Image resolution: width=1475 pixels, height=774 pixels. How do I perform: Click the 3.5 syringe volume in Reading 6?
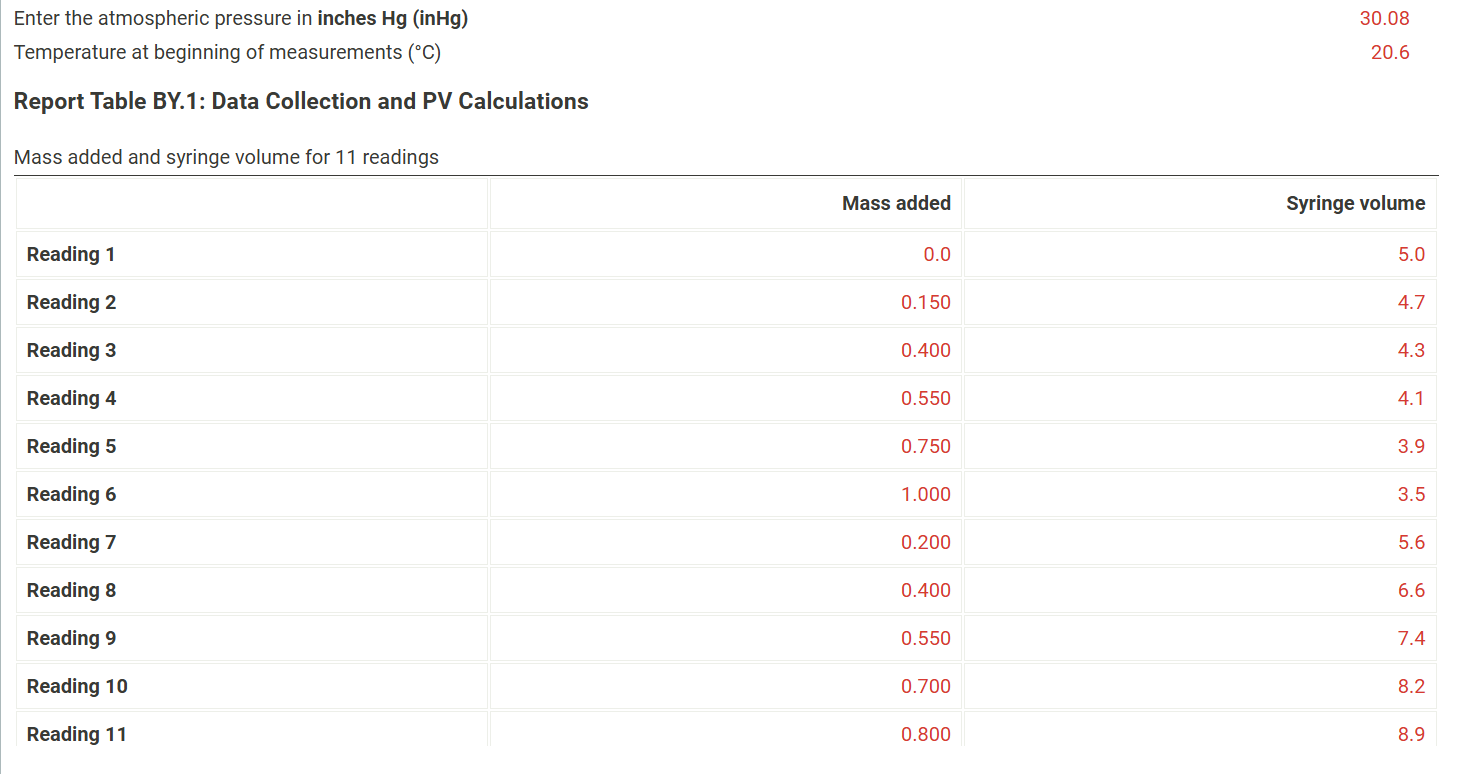1413,494
